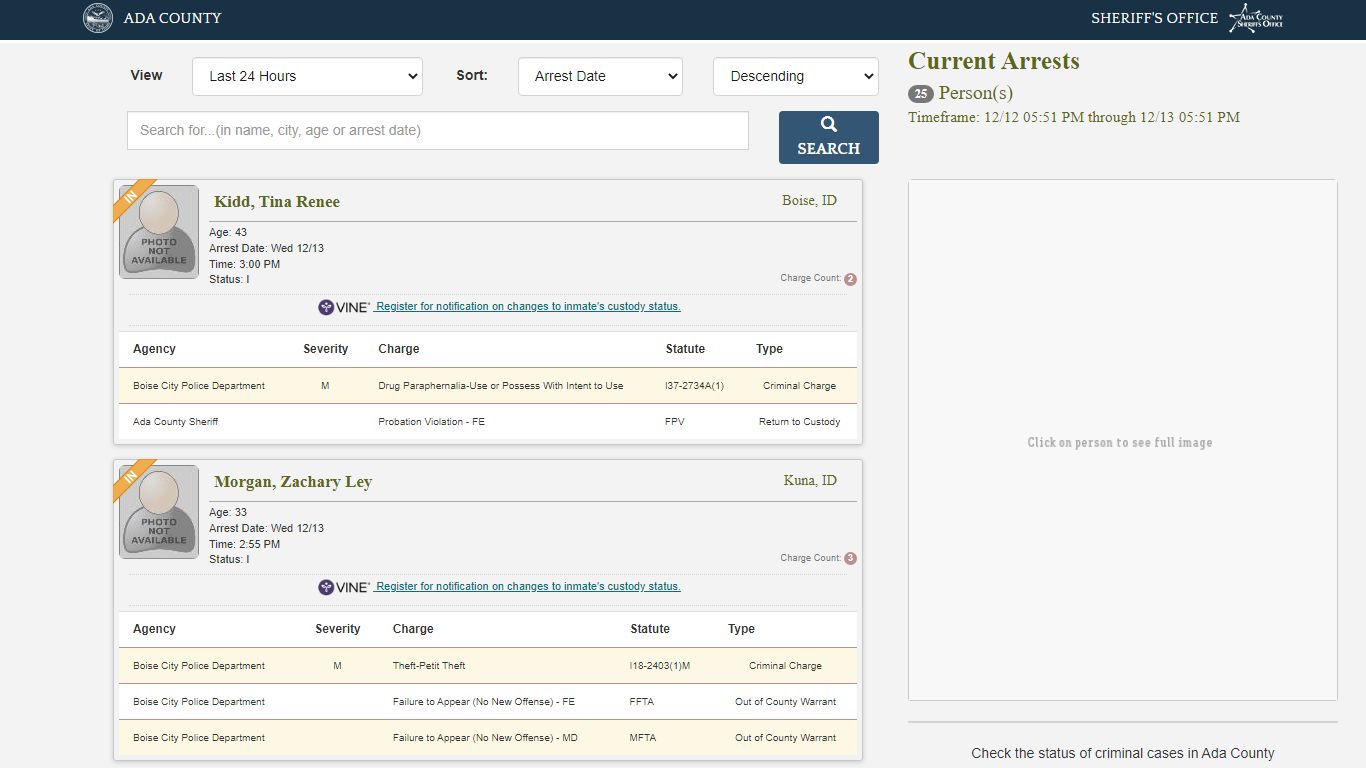1366x768 pixels.
Task: Click the charge count badge 2 for Kidd
Action: [x=851, y=279]
